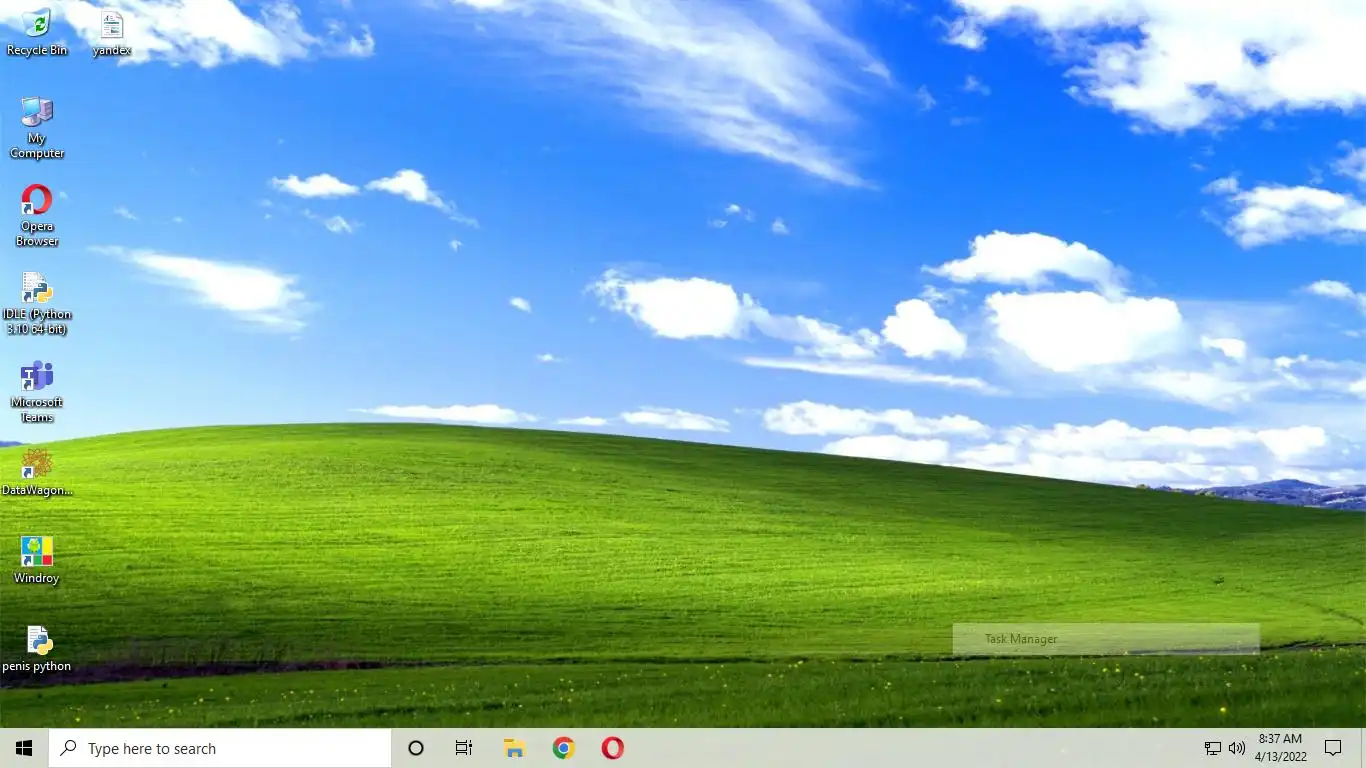Viewport: 1366px width, 768px height.
Task: Select the IDLE Python 3.10 shortcut
Action: click(37, 303)
